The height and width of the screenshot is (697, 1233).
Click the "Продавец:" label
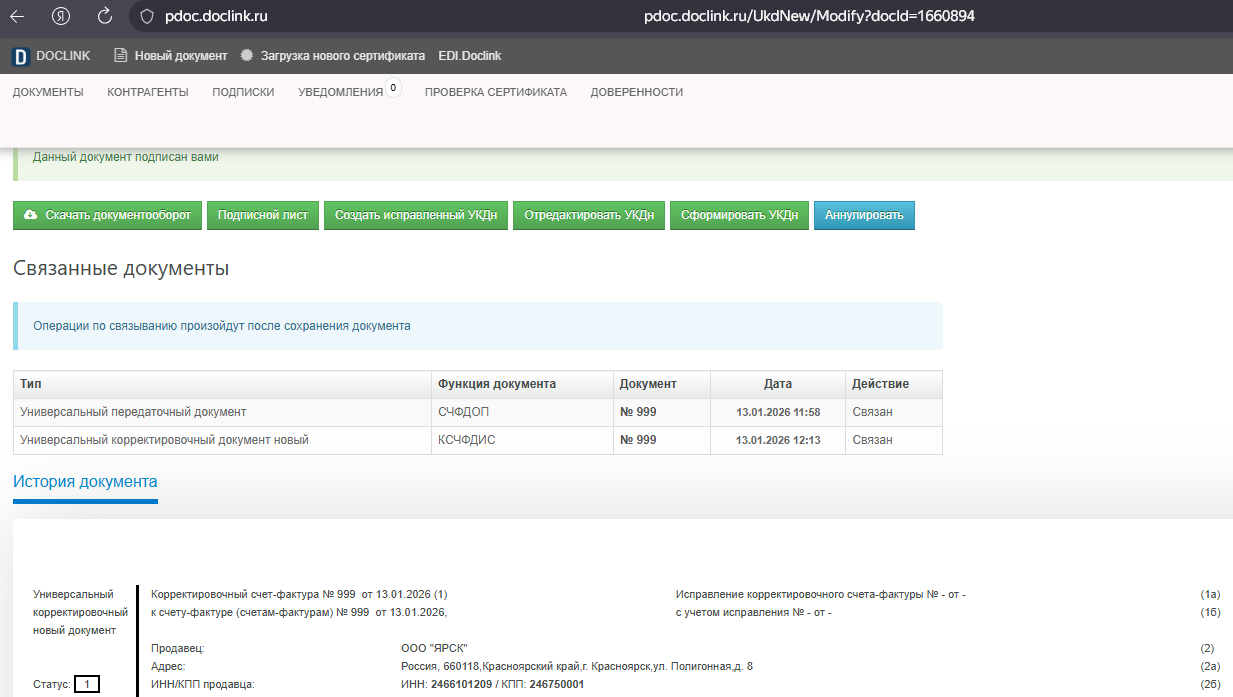point(178,648)
